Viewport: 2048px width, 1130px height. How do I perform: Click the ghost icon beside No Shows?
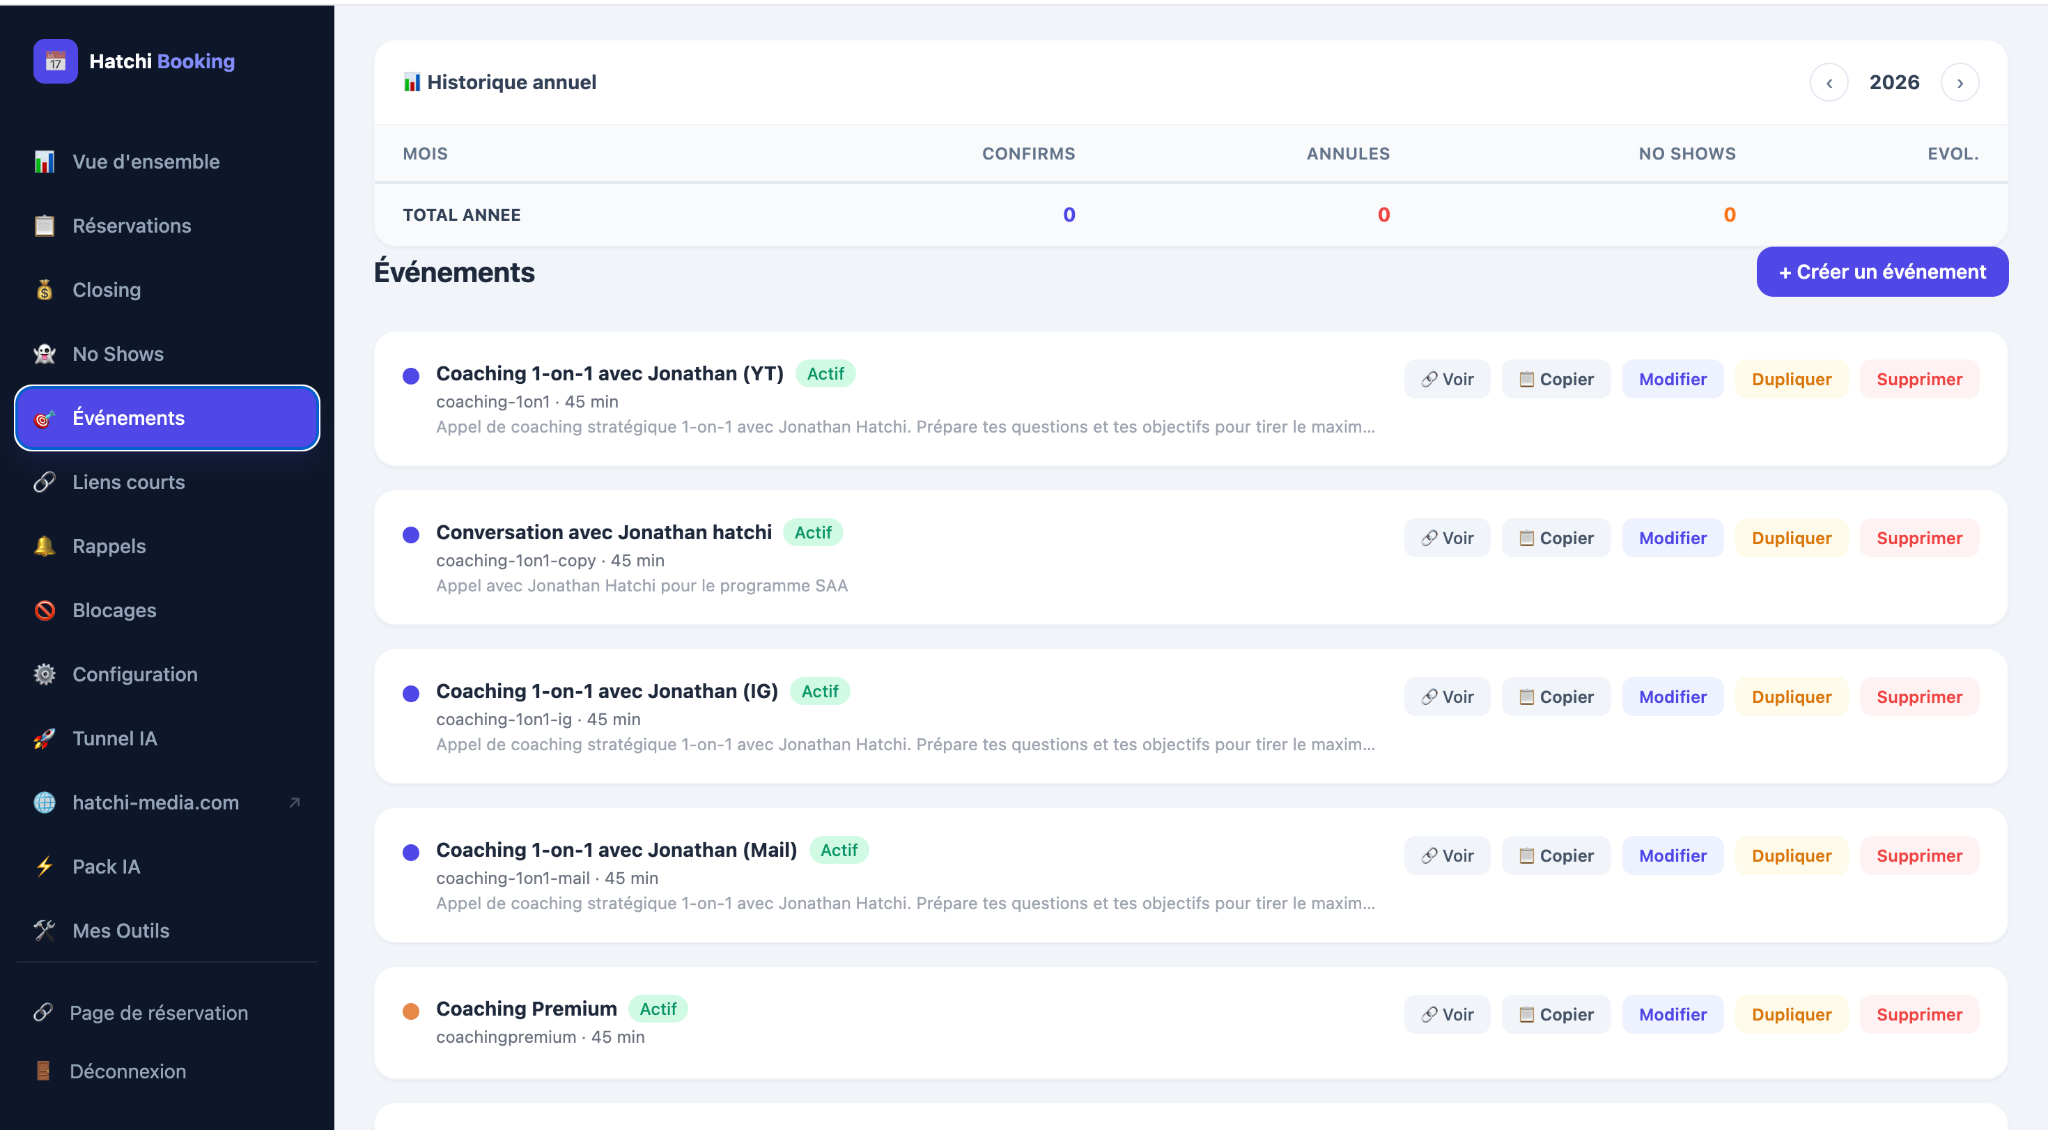click(44, 354)
